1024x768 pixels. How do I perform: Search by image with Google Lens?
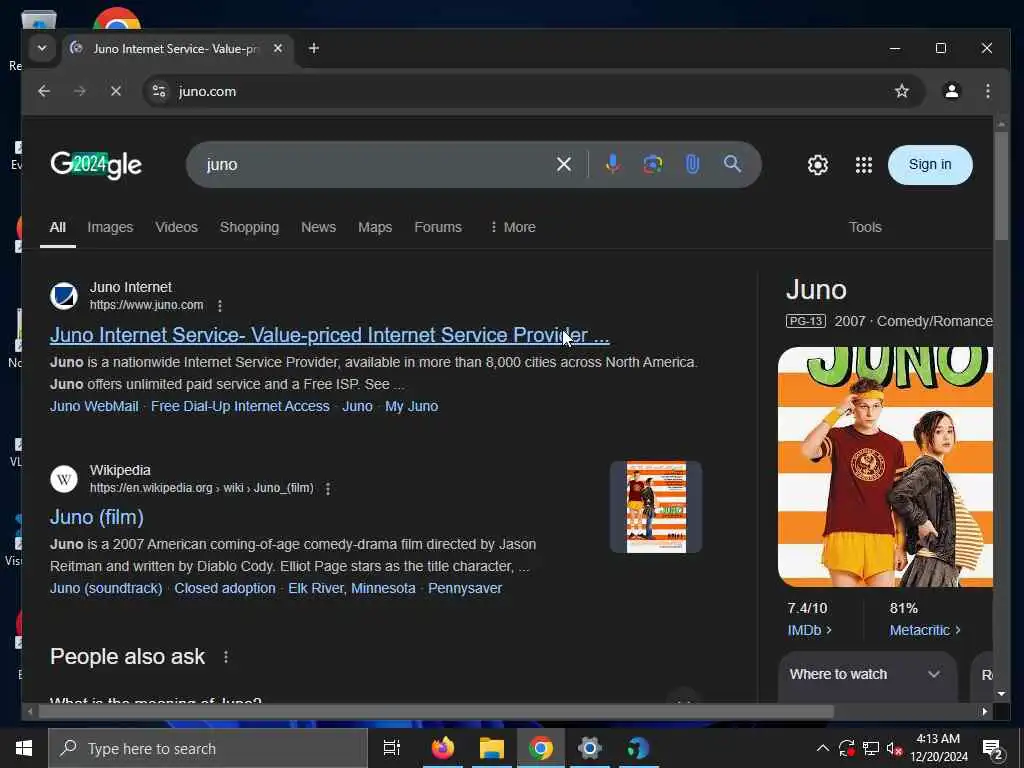click(x=652, y=164)
